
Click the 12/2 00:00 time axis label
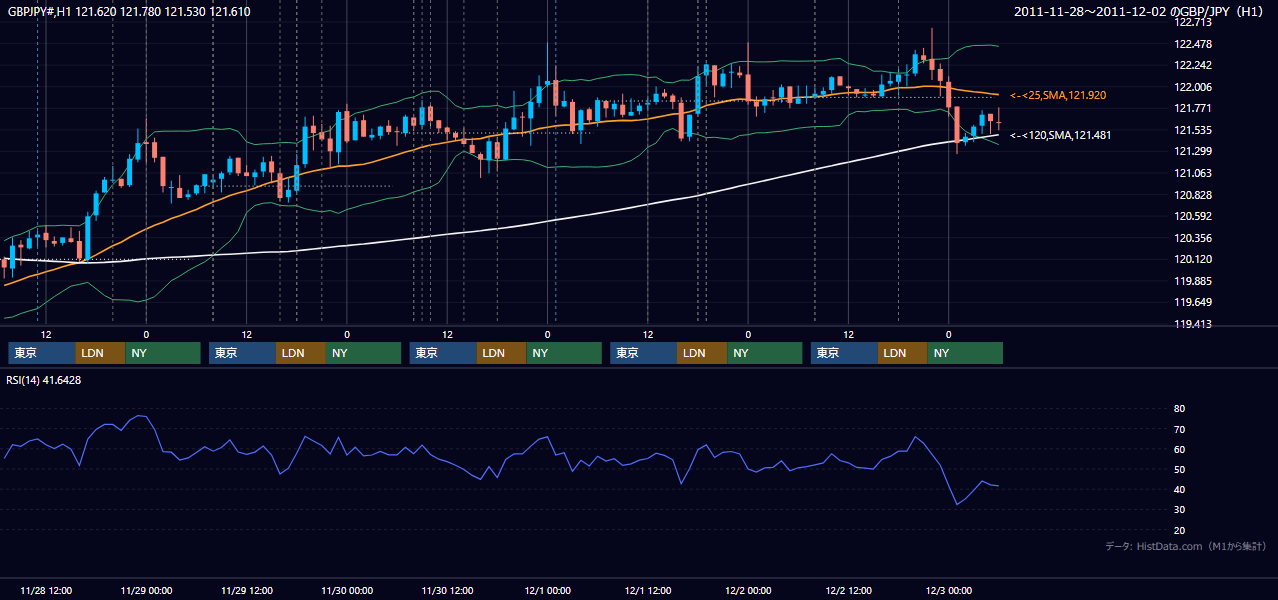748,590
